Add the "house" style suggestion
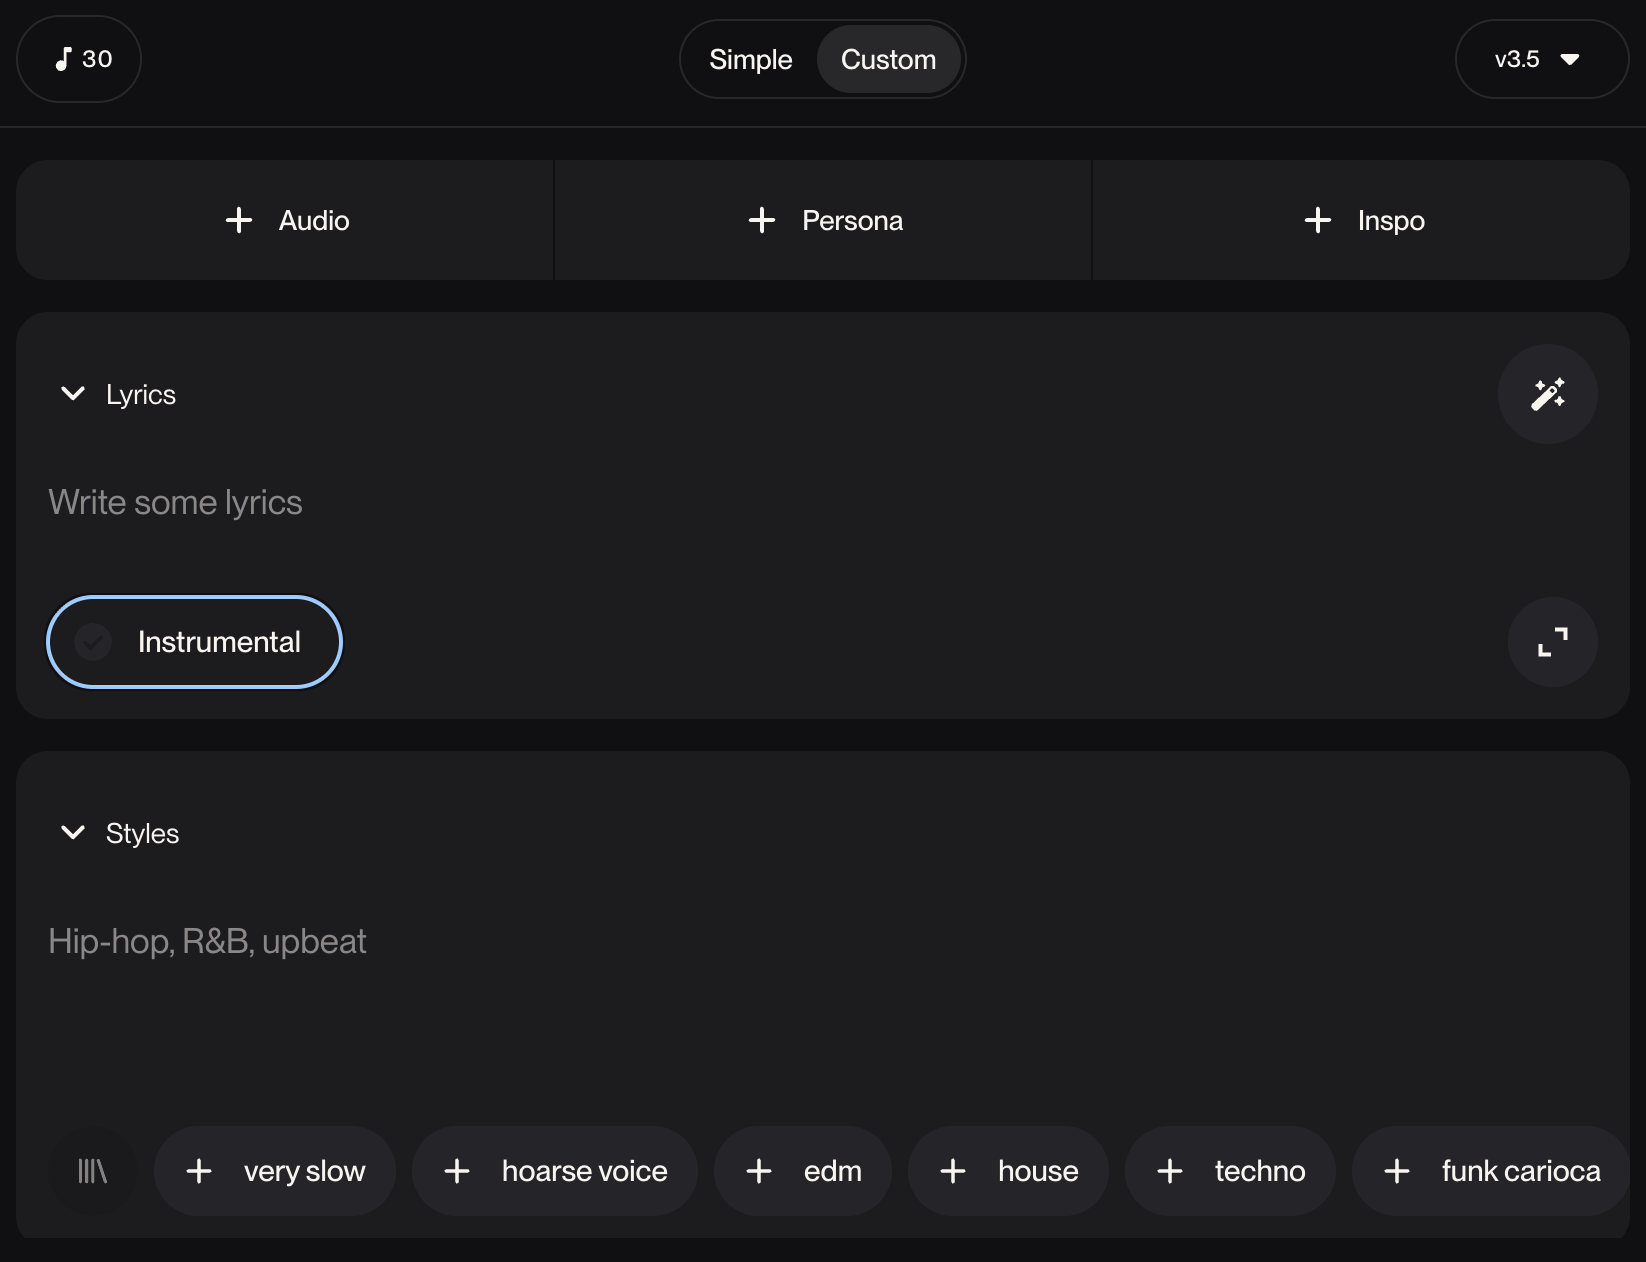Screen dimensions: 1646x1262 [1008, 1171]
